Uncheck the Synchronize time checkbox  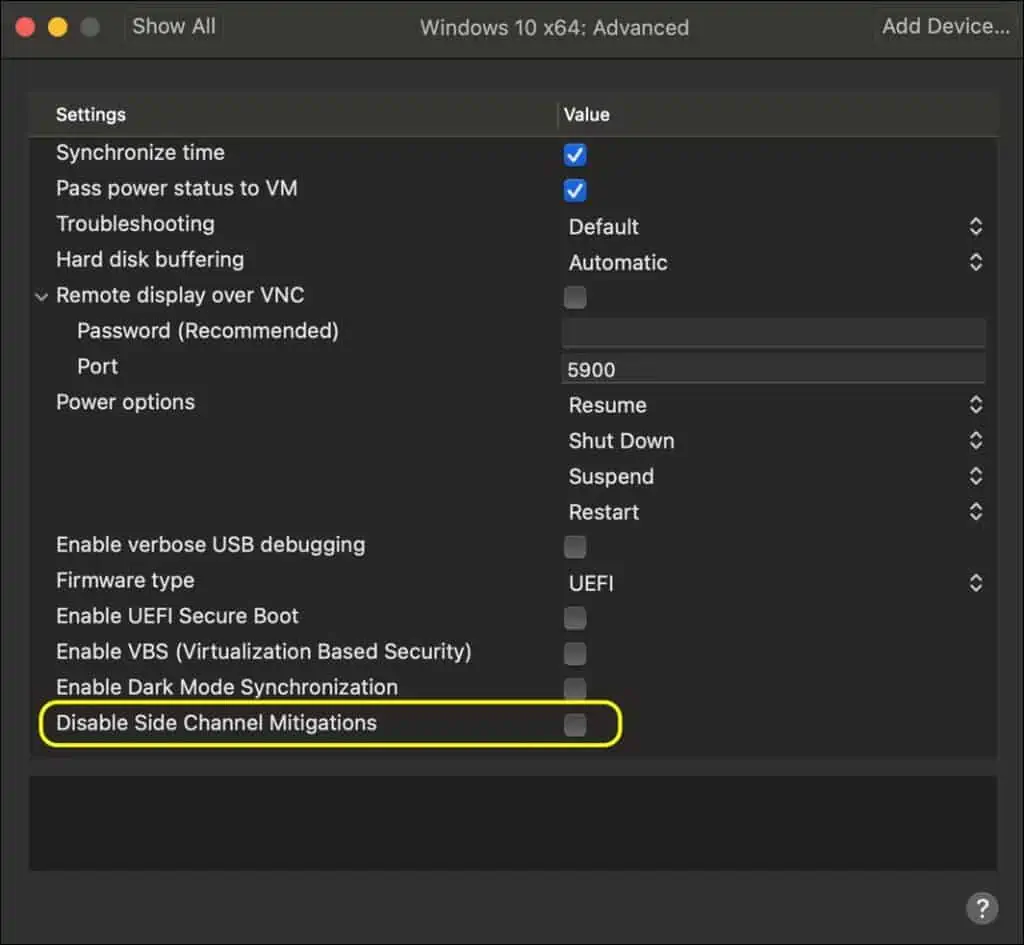point(575,155)
